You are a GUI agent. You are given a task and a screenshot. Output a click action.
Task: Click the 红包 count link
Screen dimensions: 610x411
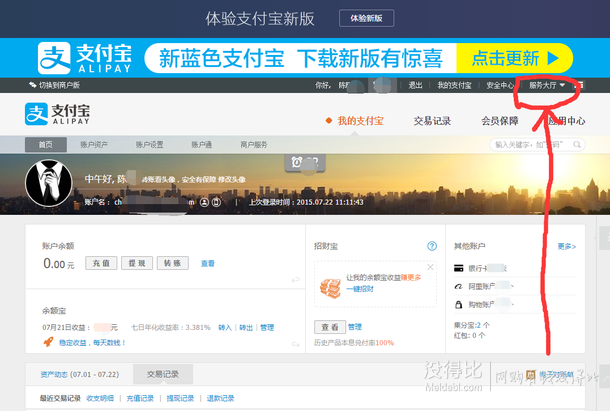pos(474,335)
